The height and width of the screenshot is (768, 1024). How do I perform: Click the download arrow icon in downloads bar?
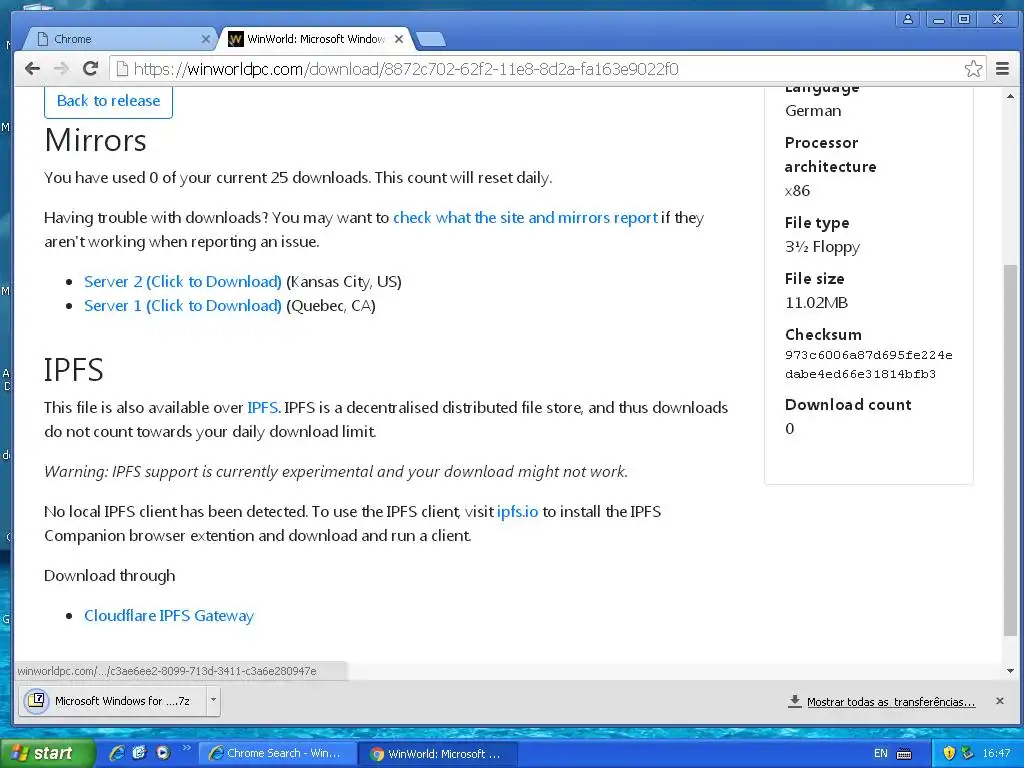(x=795, y=701)
